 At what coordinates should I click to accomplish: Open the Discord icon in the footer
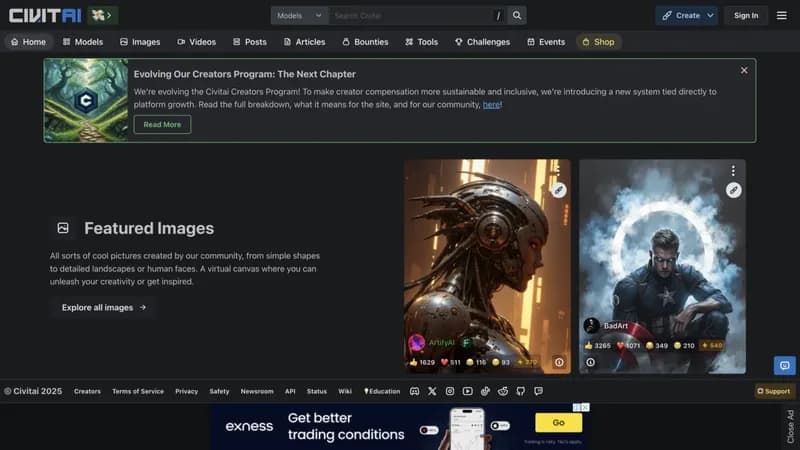[414, 391]
